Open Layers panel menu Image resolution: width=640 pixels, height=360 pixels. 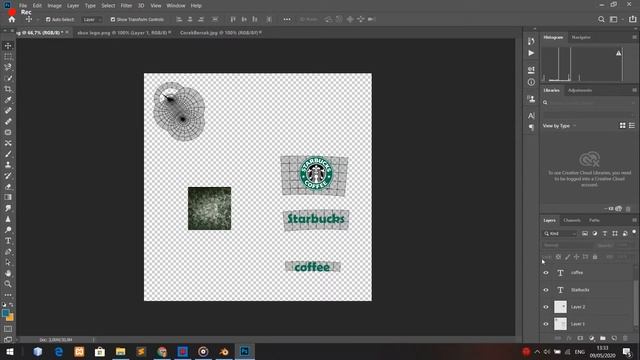tap(634, 220)
